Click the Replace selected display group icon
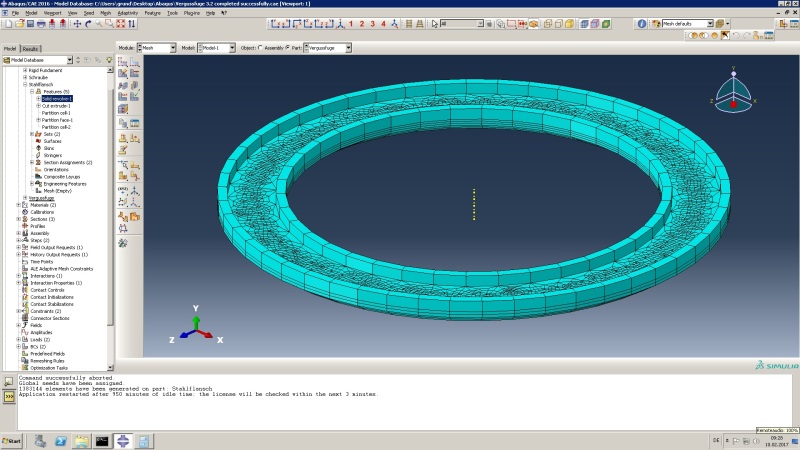Screen dimensions: 800x450 693,36
